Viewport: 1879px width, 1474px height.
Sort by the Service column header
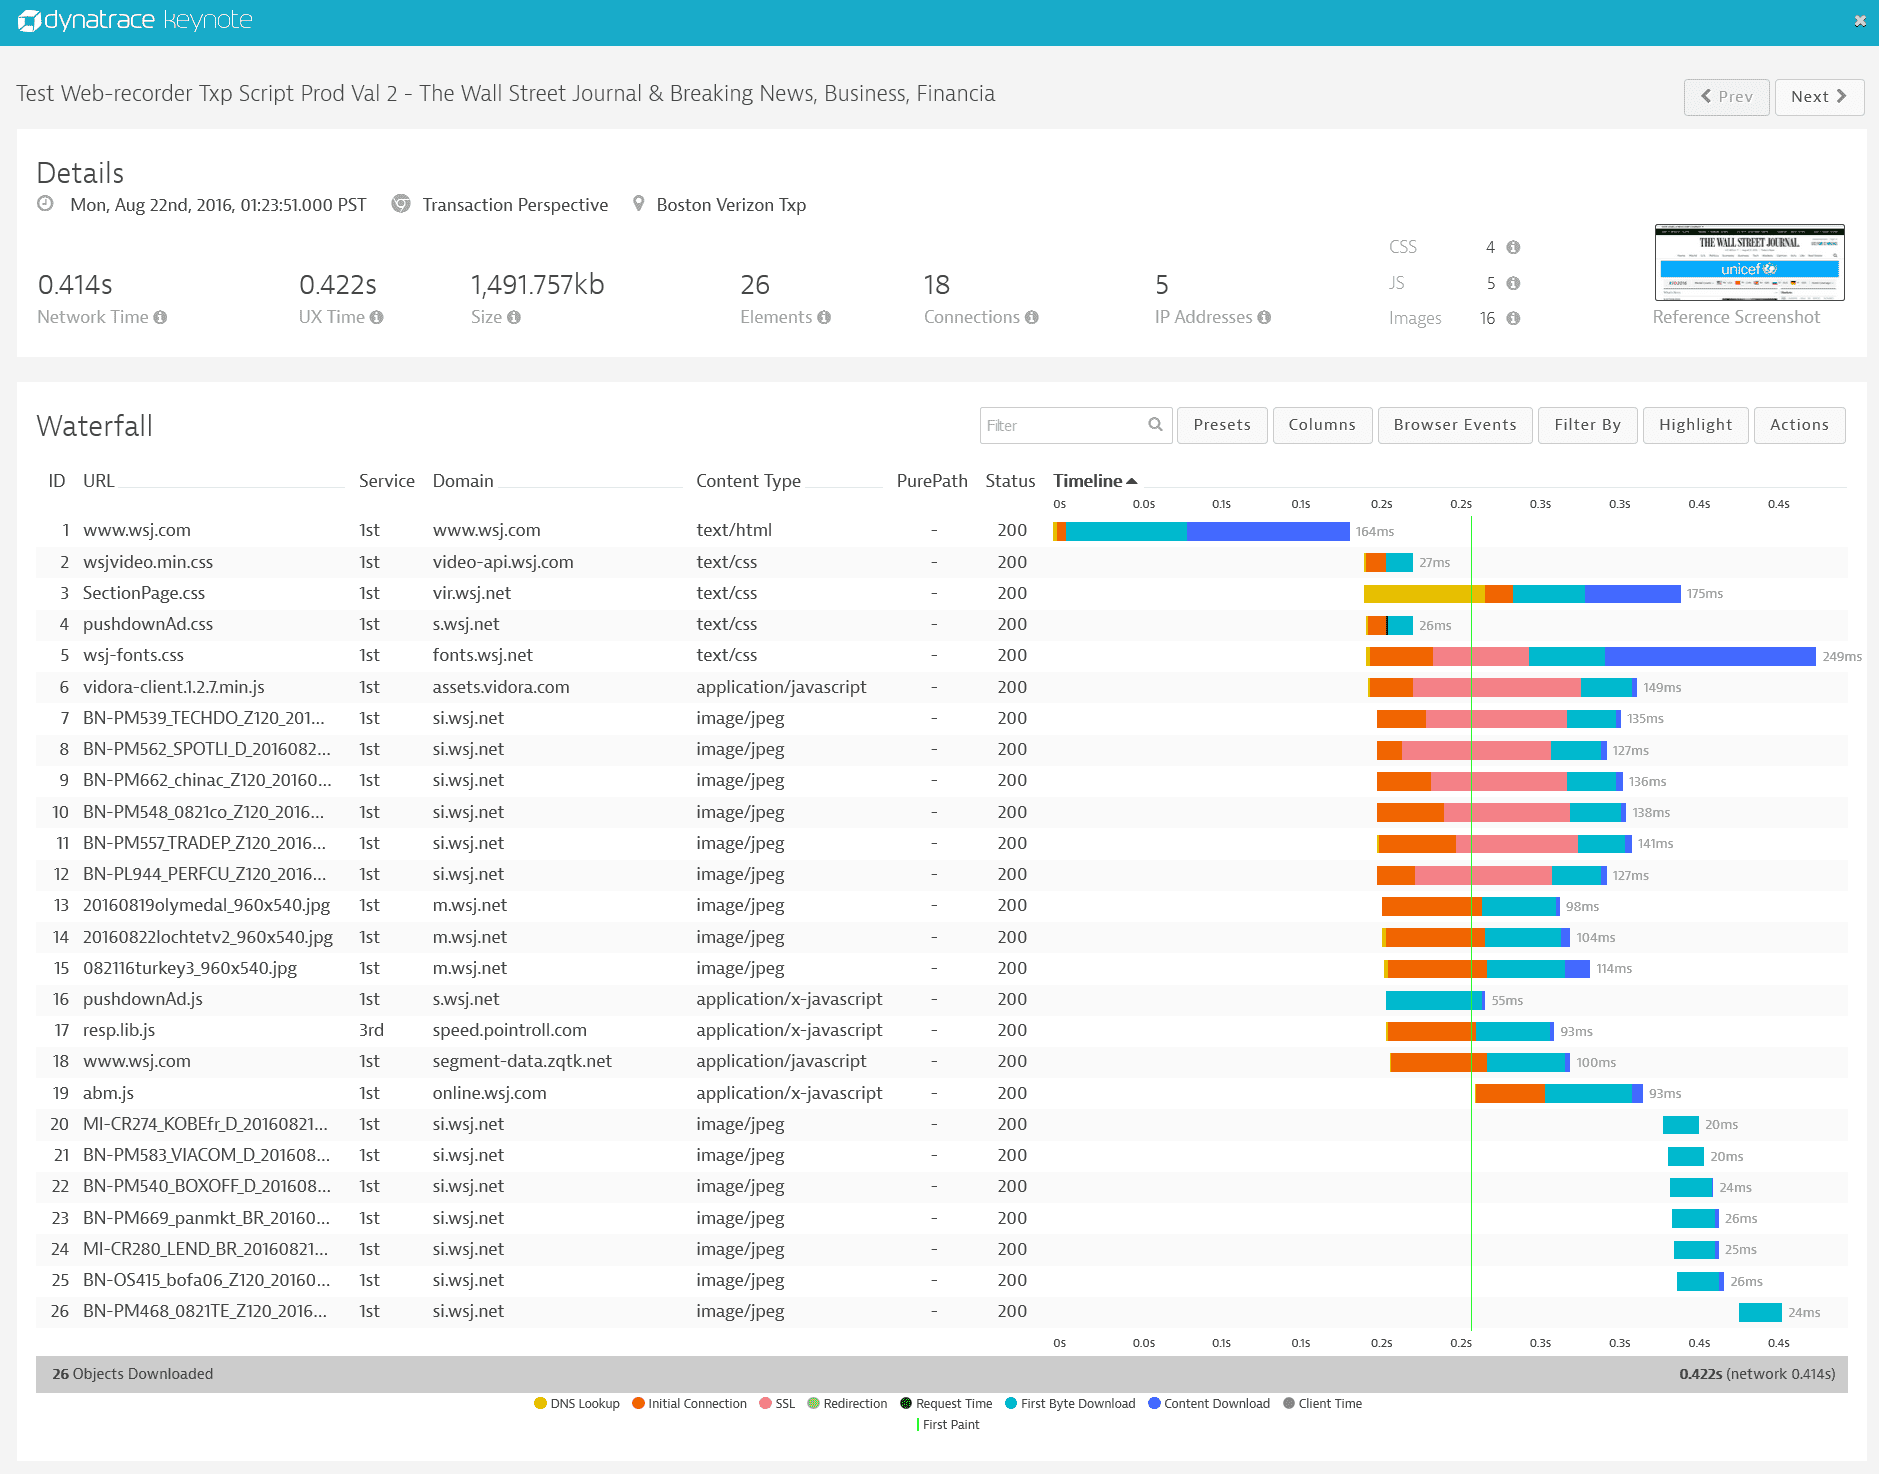tap(387, 481)
